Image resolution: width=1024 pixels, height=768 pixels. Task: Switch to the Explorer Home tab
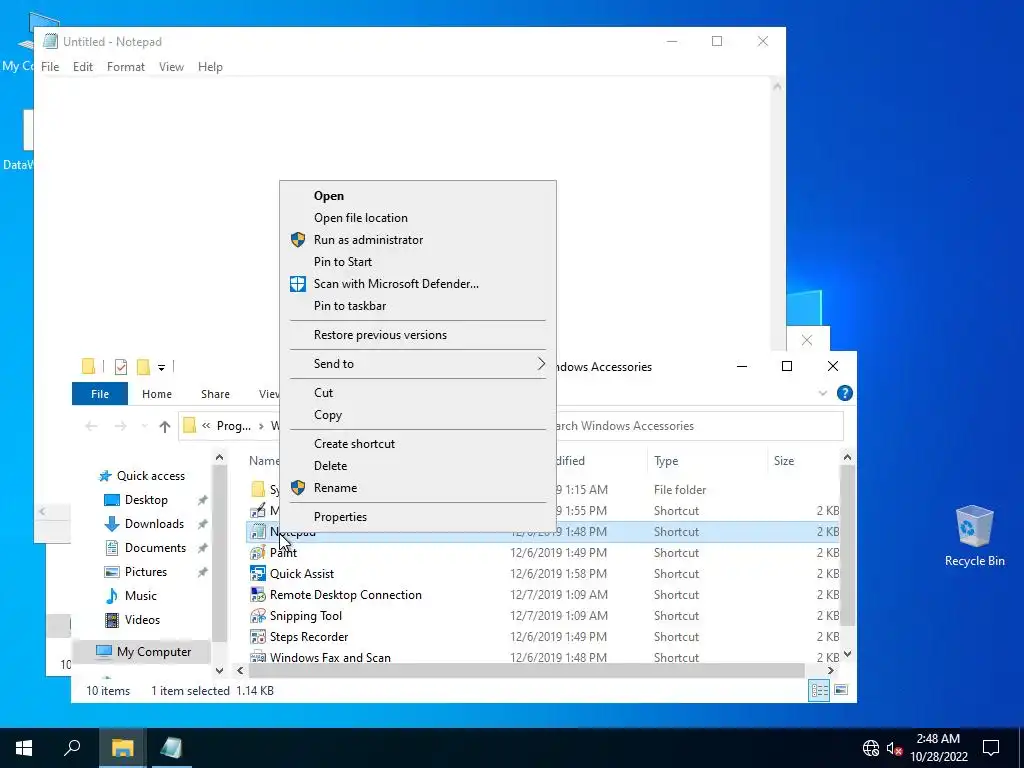coord(157,394)
